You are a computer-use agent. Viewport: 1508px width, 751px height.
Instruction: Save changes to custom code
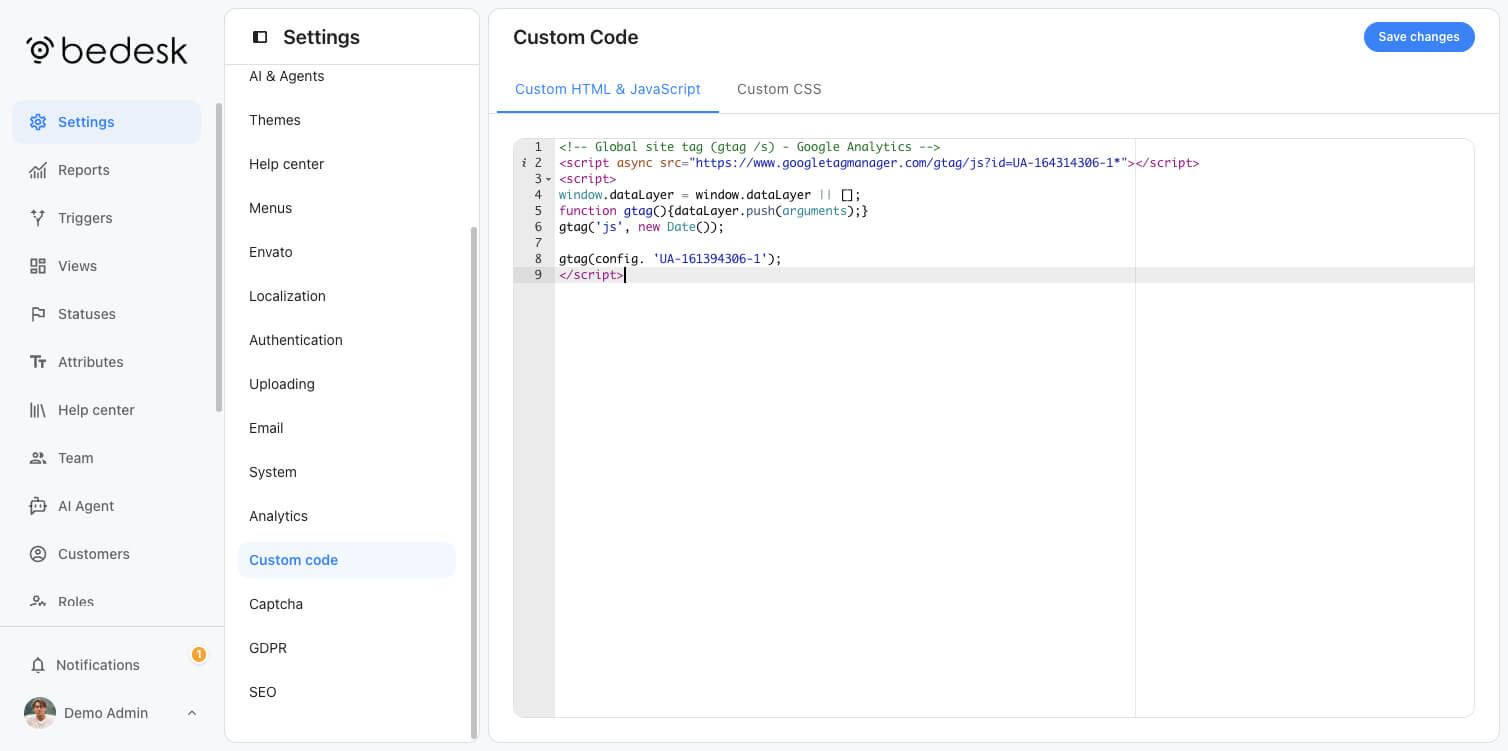1419,37
